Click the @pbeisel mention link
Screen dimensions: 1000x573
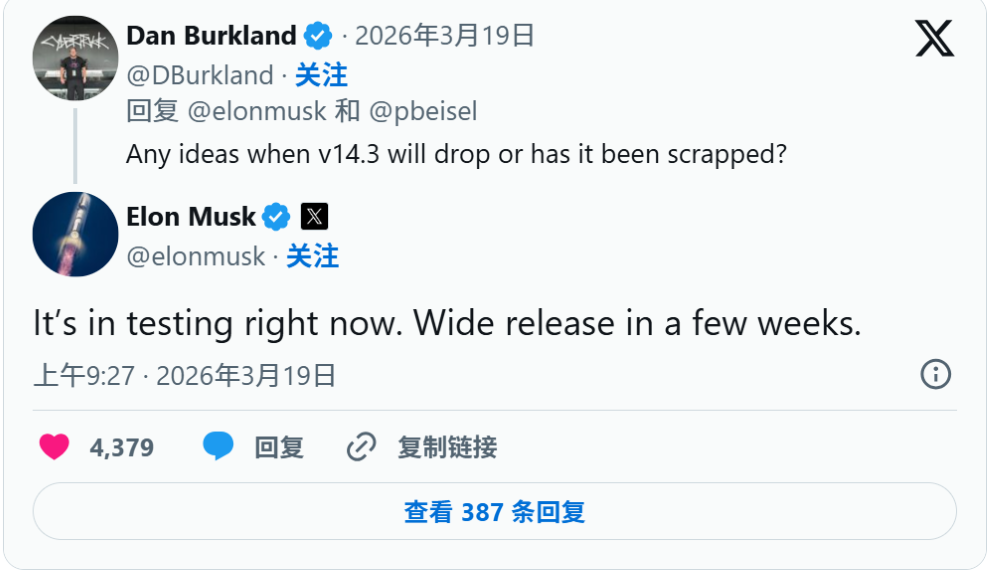(421, 111)
